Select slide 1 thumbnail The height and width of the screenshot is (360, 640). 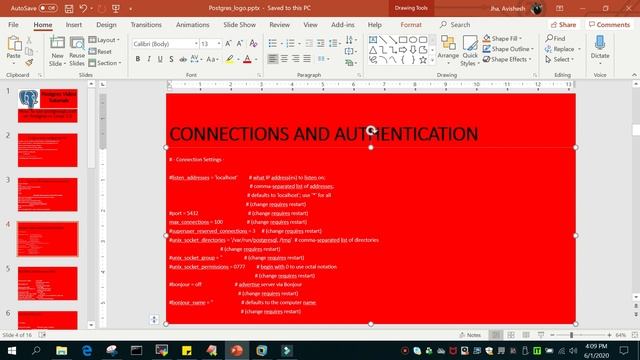point(47,106)
